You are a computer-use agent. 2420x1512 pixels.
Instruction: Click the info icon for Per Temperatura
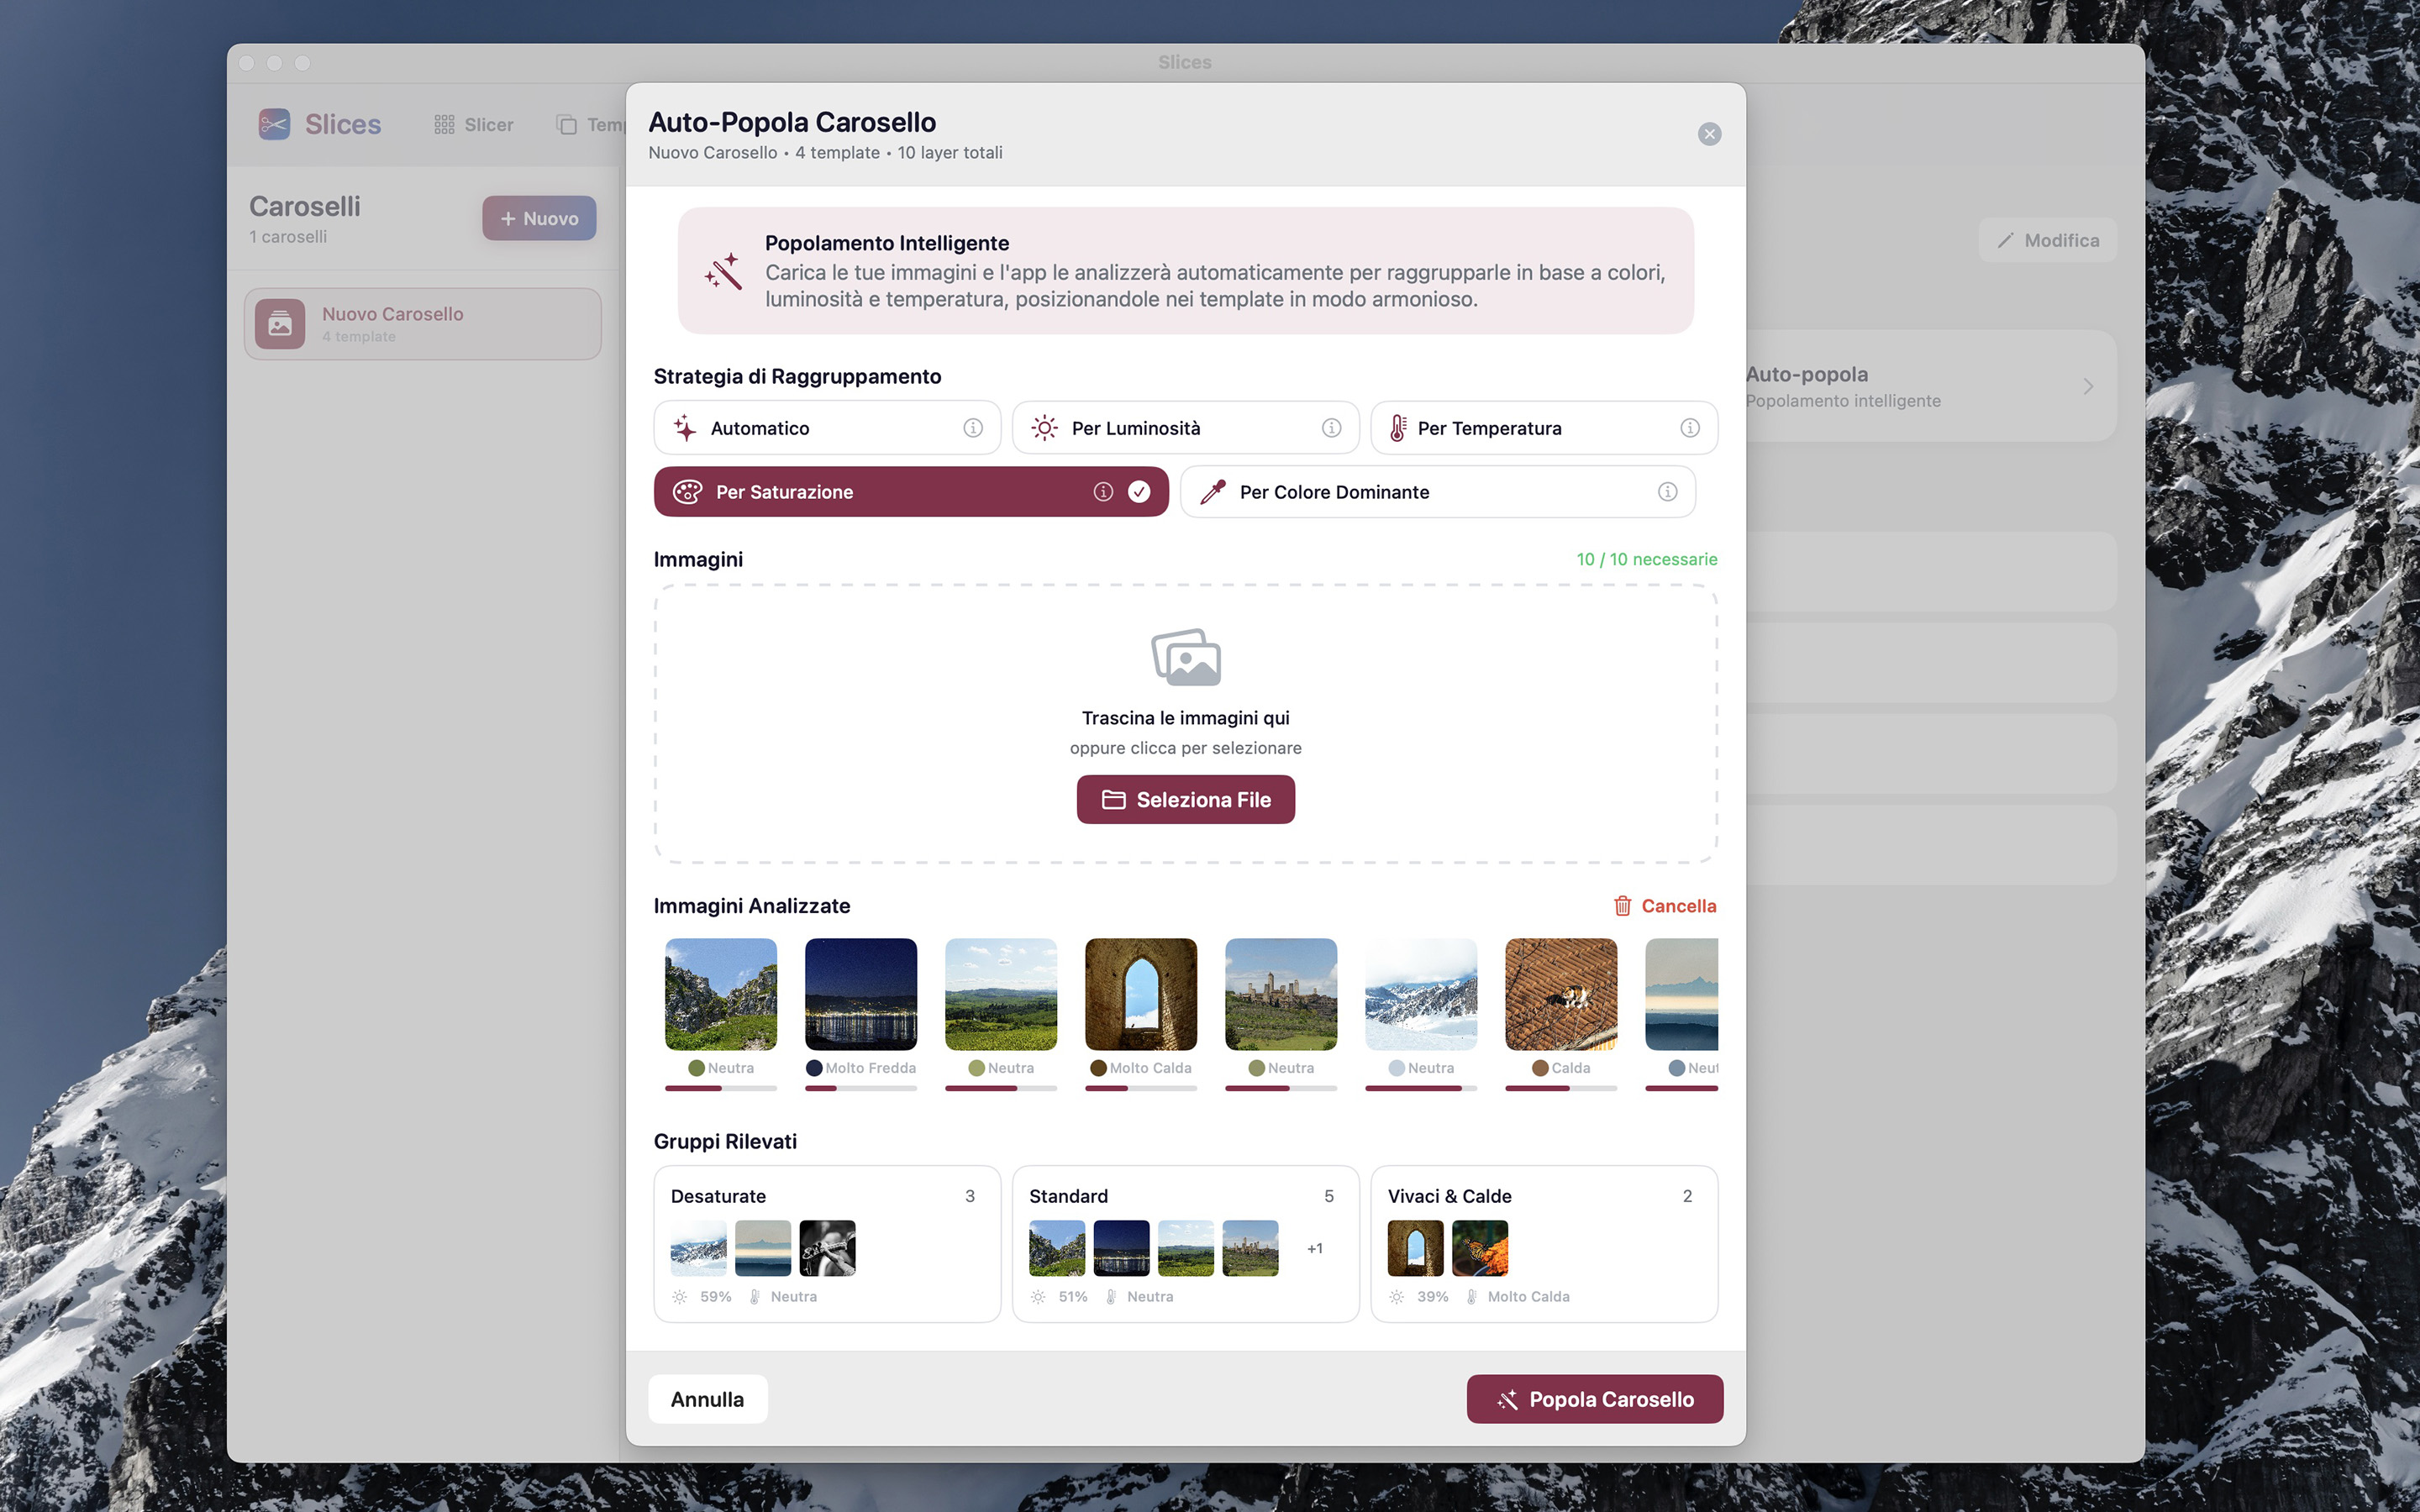pos(1689,428)
